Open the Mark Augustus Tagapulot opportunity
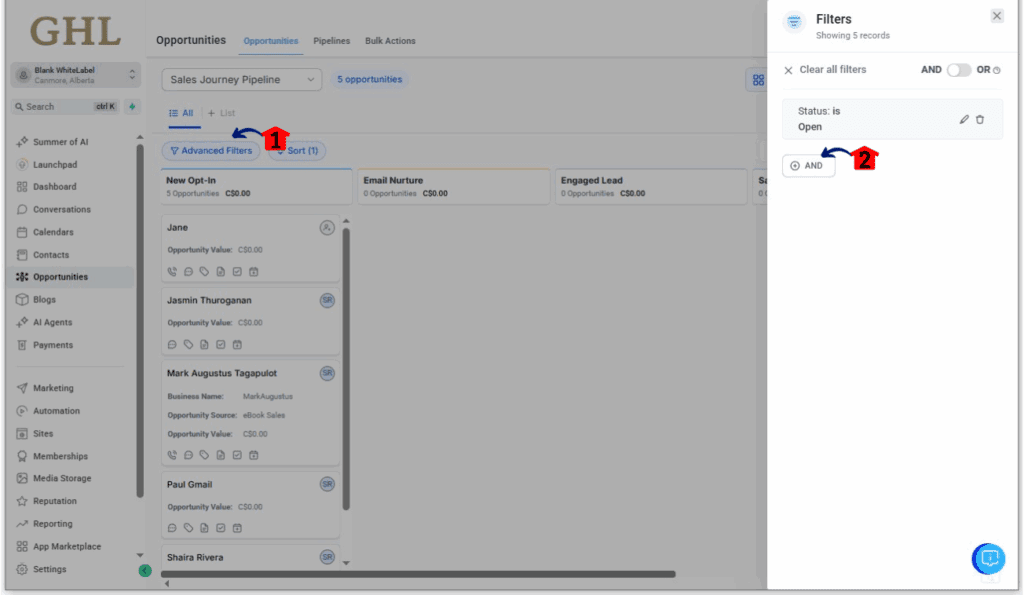The width and height of the screenshot is (1024, 595). pyautogui.click(x=250, y=413)
